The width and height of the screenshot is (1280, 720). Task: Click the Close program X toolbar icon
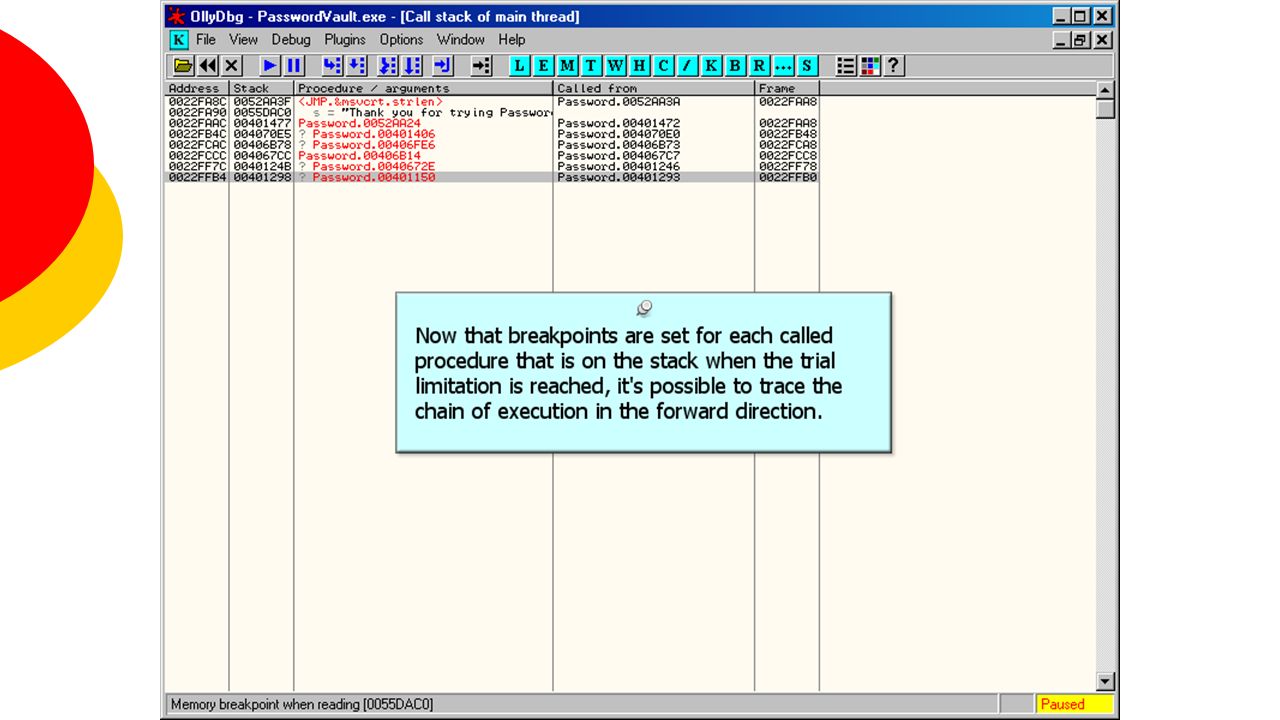tap(232, 66)
